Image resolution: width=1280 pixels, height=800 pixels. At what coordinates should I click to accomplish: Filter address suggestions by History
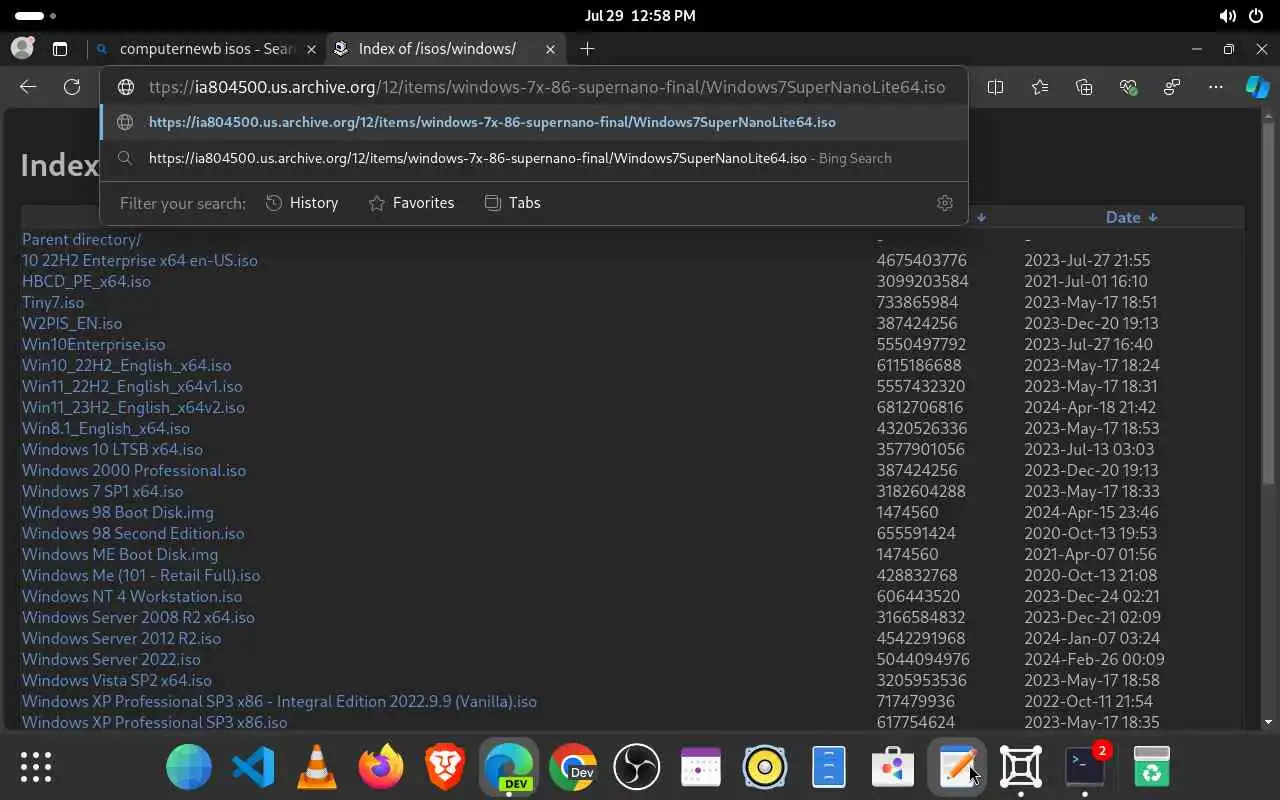click(x=302, y=203)
